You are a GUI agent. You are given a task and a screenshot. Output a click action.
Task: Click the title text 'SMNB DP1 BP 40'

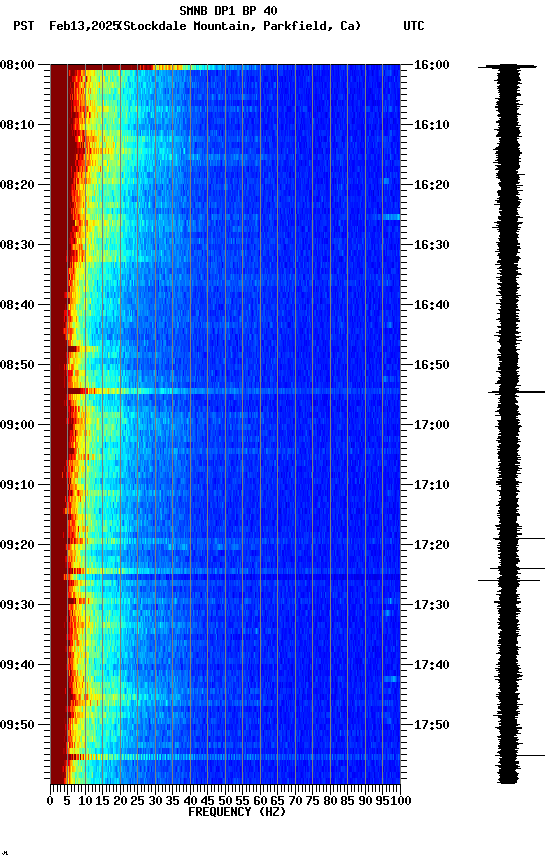point(228,10)
